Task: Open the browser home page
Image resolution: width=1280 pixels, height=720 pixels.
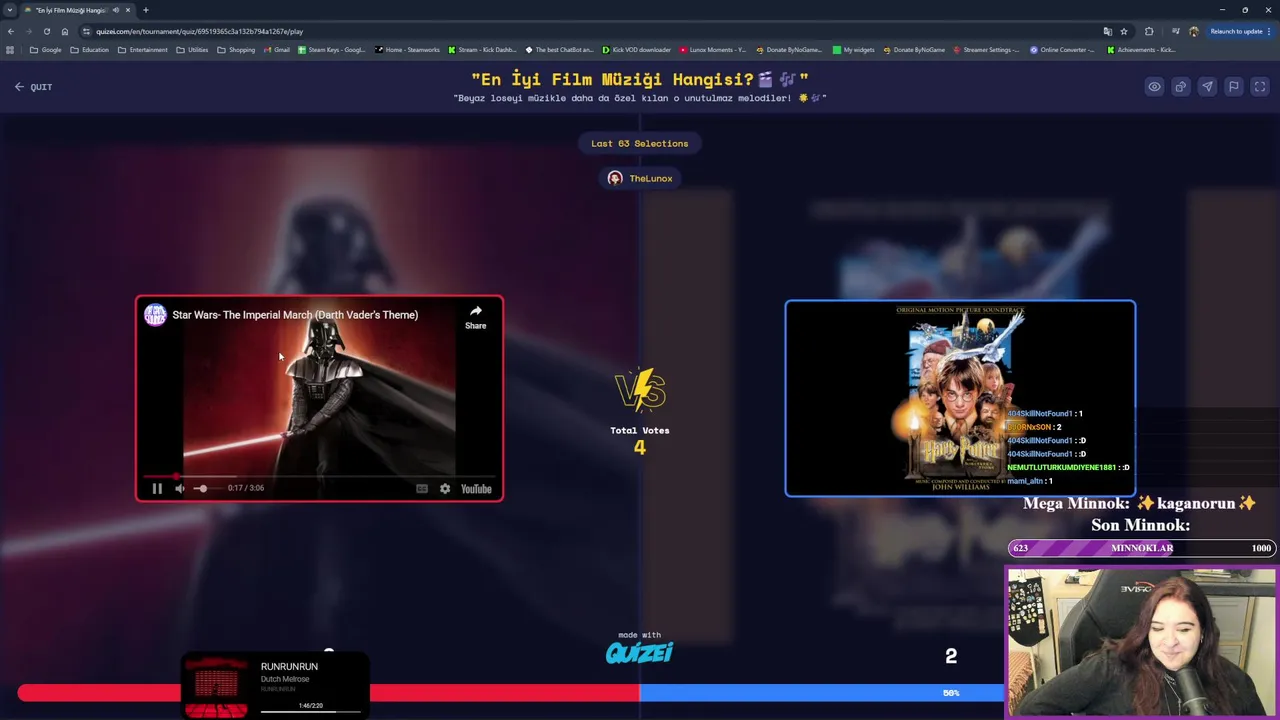Action: pyautogui.click(x=65, y=31)
